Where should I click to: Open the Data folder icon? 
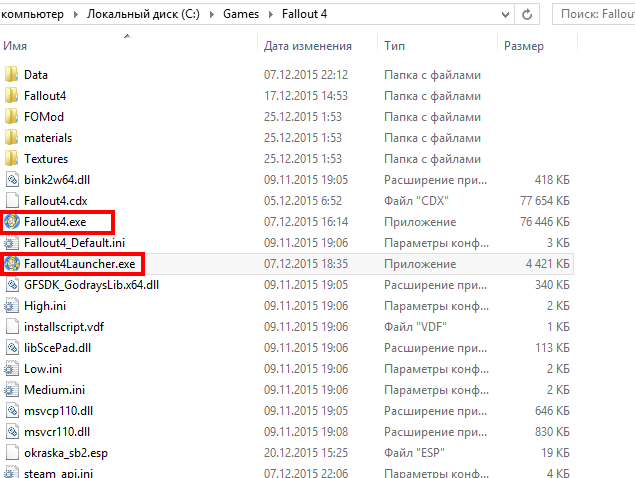[12, 75]
